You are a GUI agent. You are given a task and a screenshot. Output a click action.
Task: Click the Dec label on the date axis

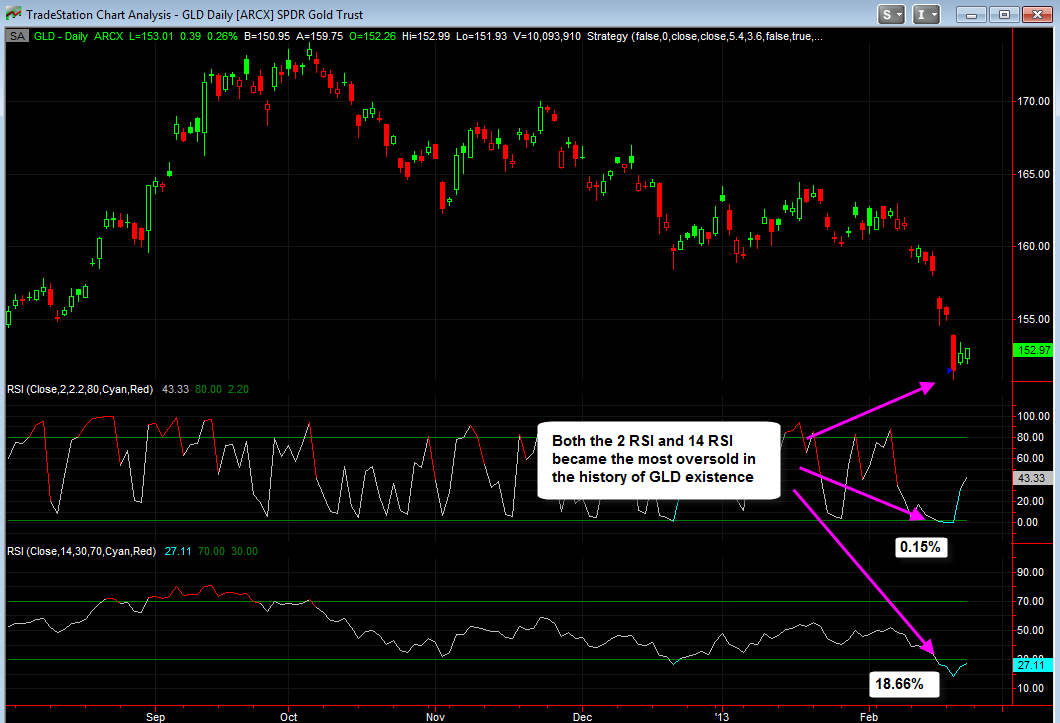(582, 717)
